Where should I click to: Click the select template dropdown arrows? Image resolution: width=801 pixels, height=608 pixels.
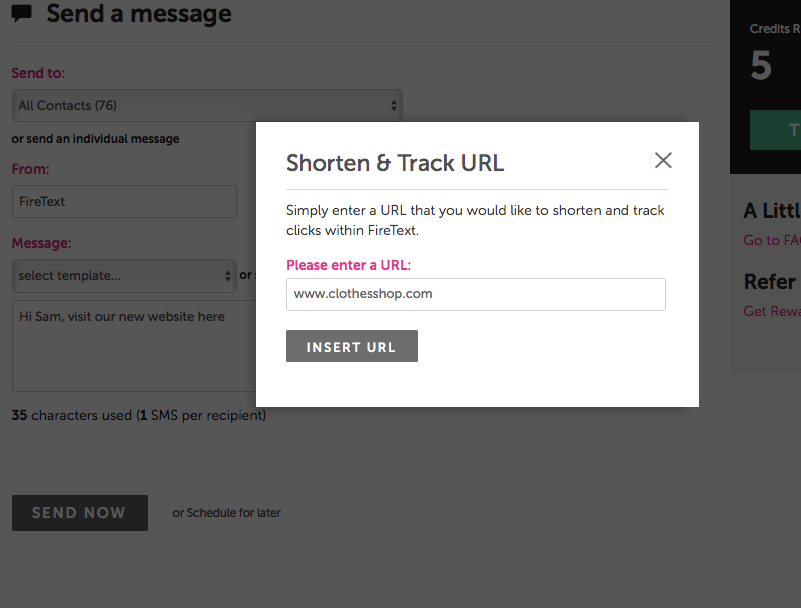pyautogui.click(x=228, y=276)
